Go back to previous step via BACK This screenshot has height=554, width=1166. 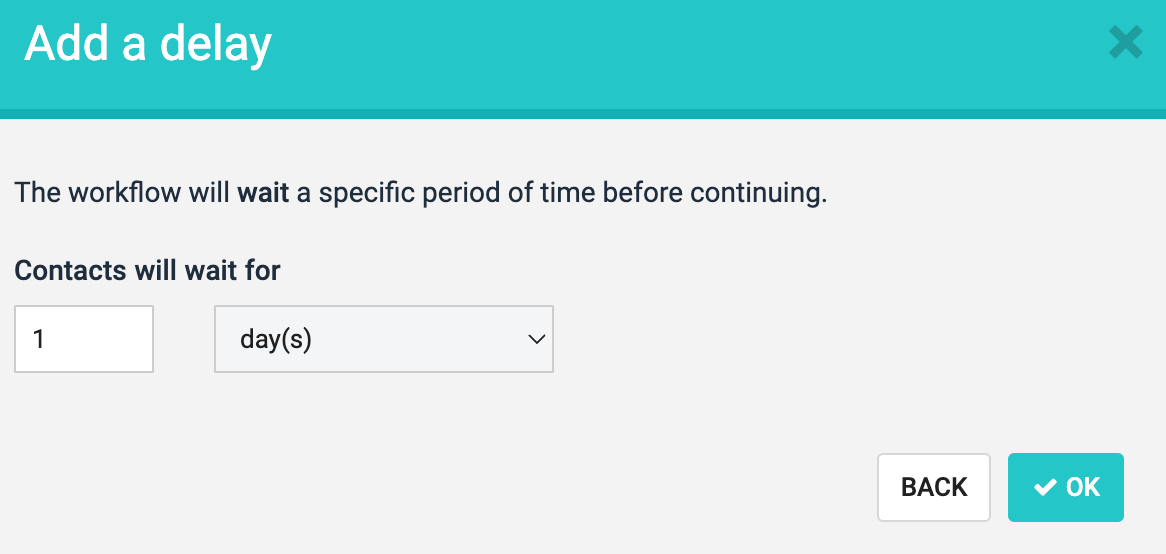[x=934, y=487]
